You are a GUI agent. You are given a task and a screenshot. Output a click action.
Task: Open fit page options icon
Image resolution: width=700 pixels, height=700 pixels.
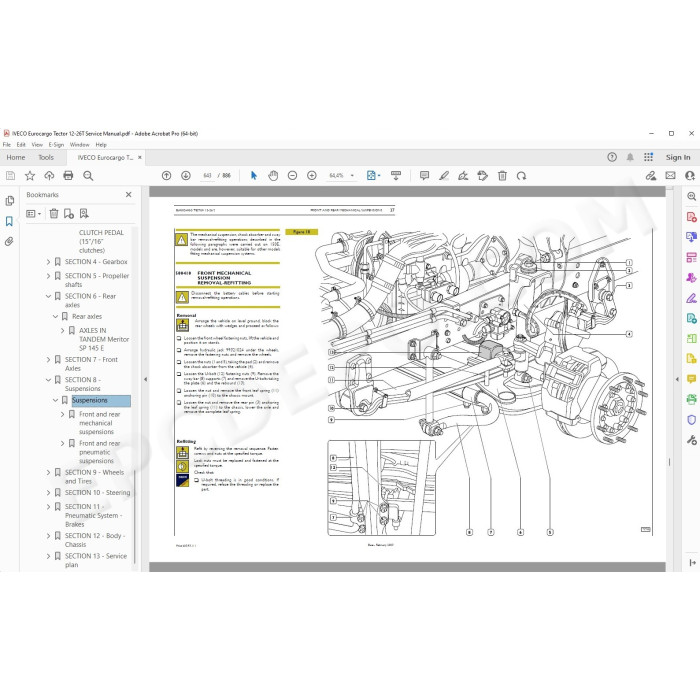[373, 175]
